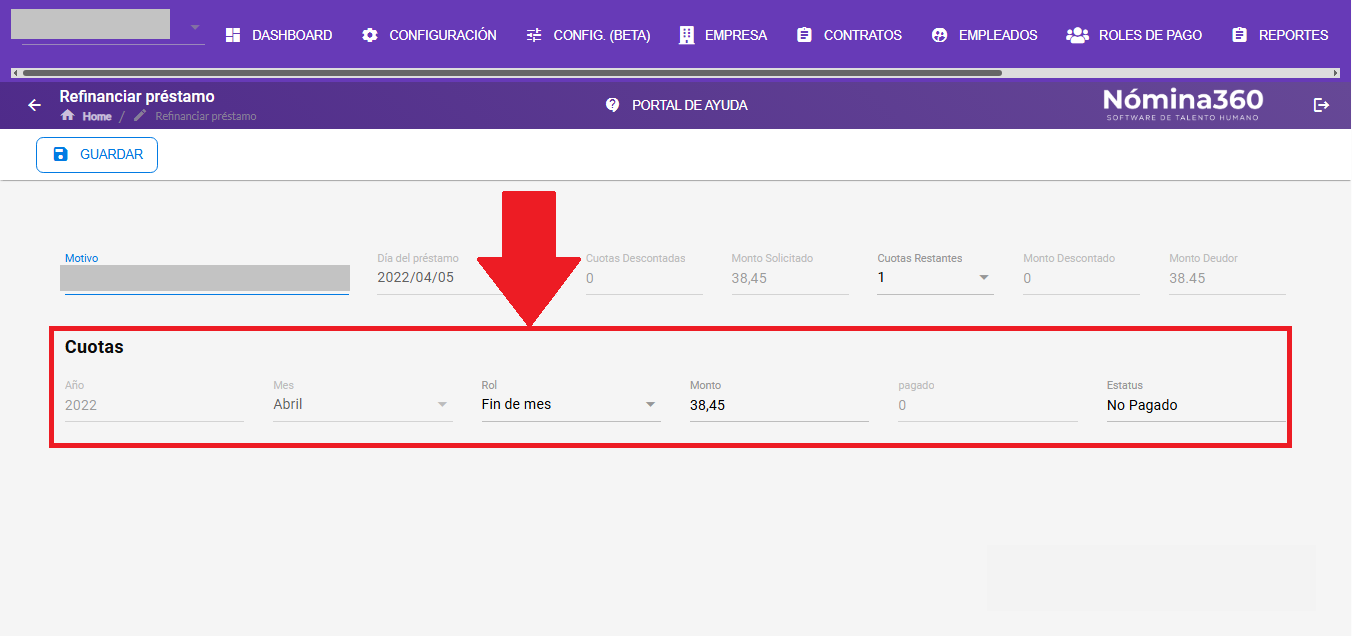1352x636 pixels.
Task: Click the Empresa building icon
Action: 686,35
